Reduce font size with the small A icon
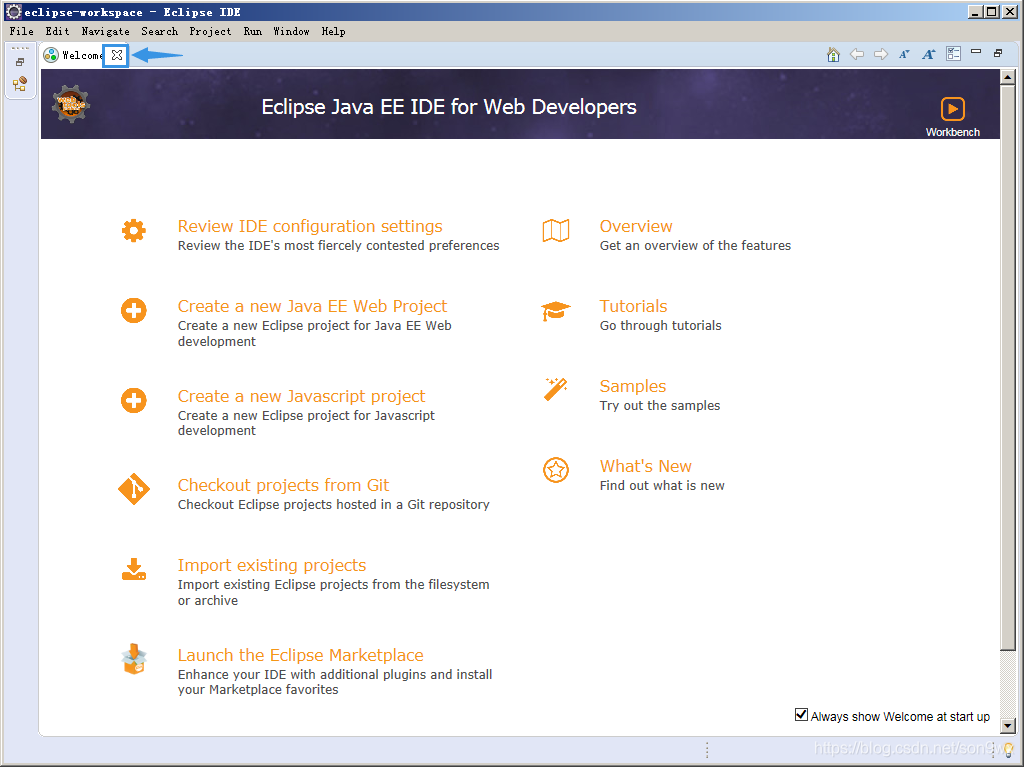Image resolution: width=1024 pixels, height=767 pixels. coord(904,54)
